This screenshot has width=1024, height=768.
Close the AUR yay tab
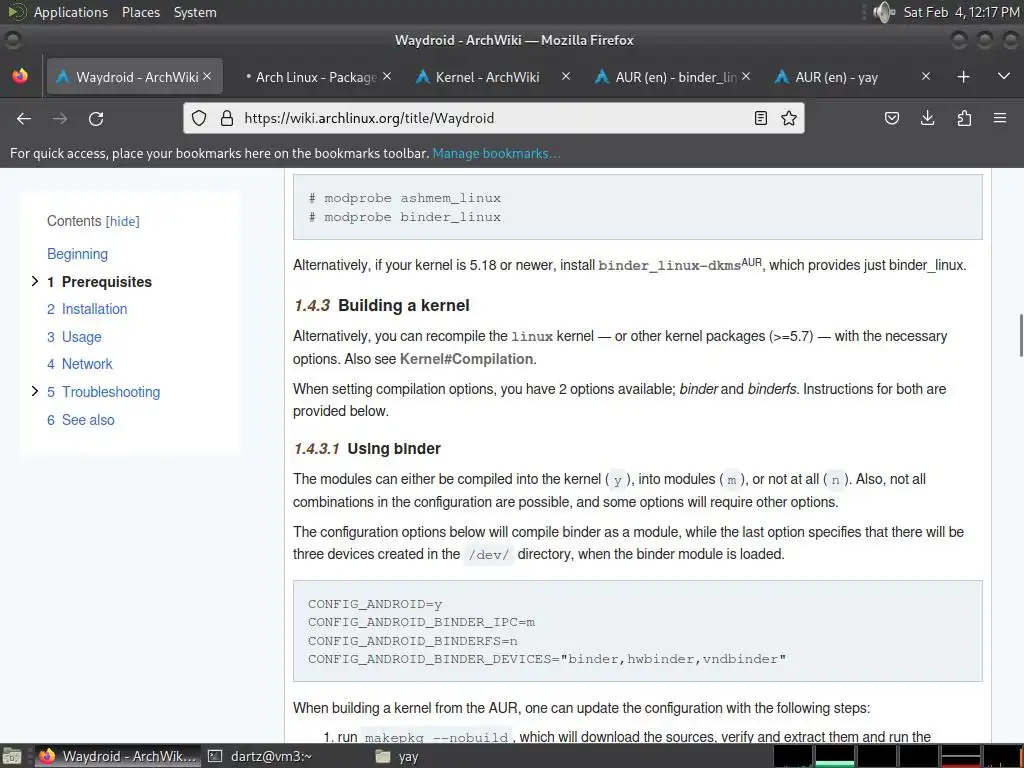tap(926, 76)
